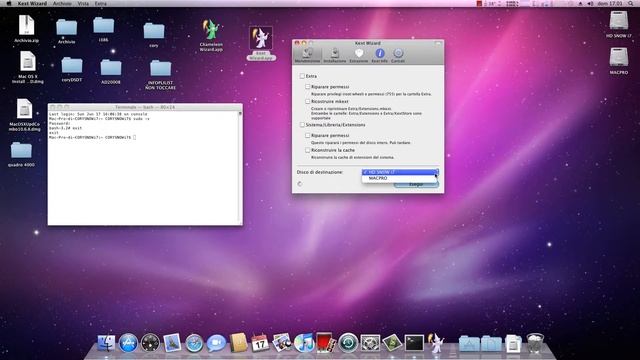Viewport: 640px width, 360px height.
Task: Open Dashboard from the Dock
Action: (150, 343)
